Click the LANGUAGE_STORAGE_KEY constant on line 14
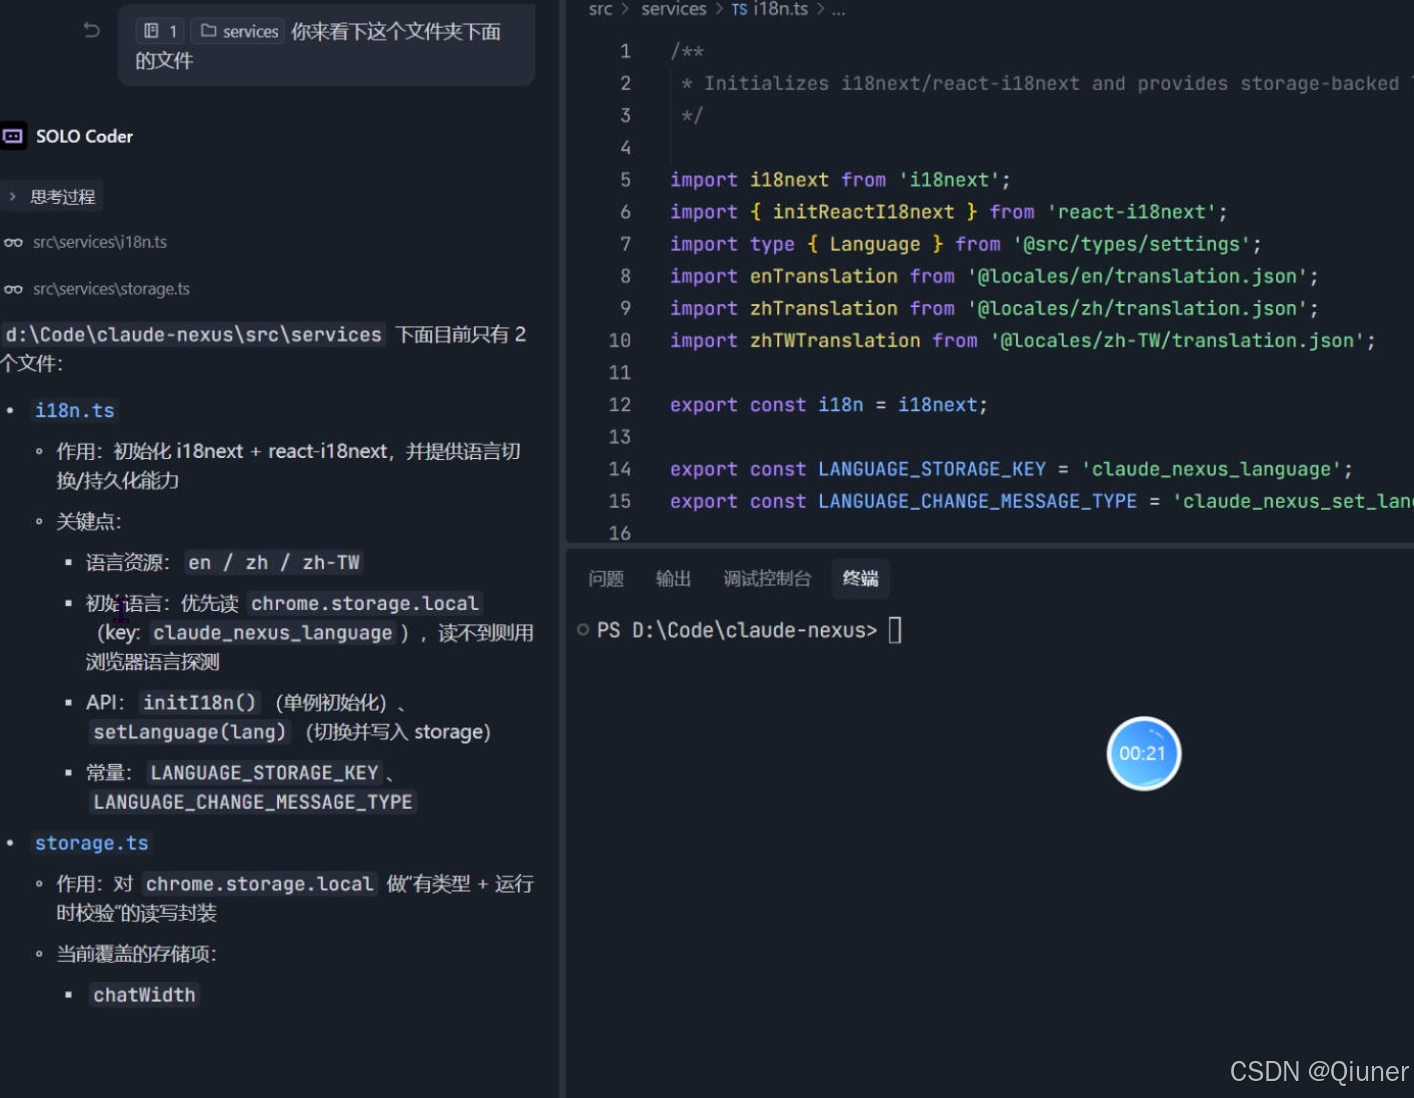Screen dimensions: 1414x1098 [931, 469]
